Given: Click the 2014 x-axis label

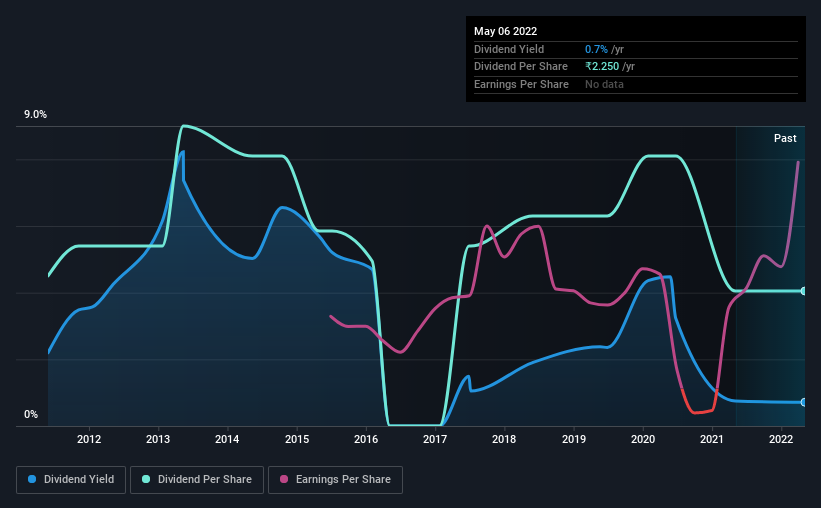Looking at the screenshot, I should click(x=227, y=439).
